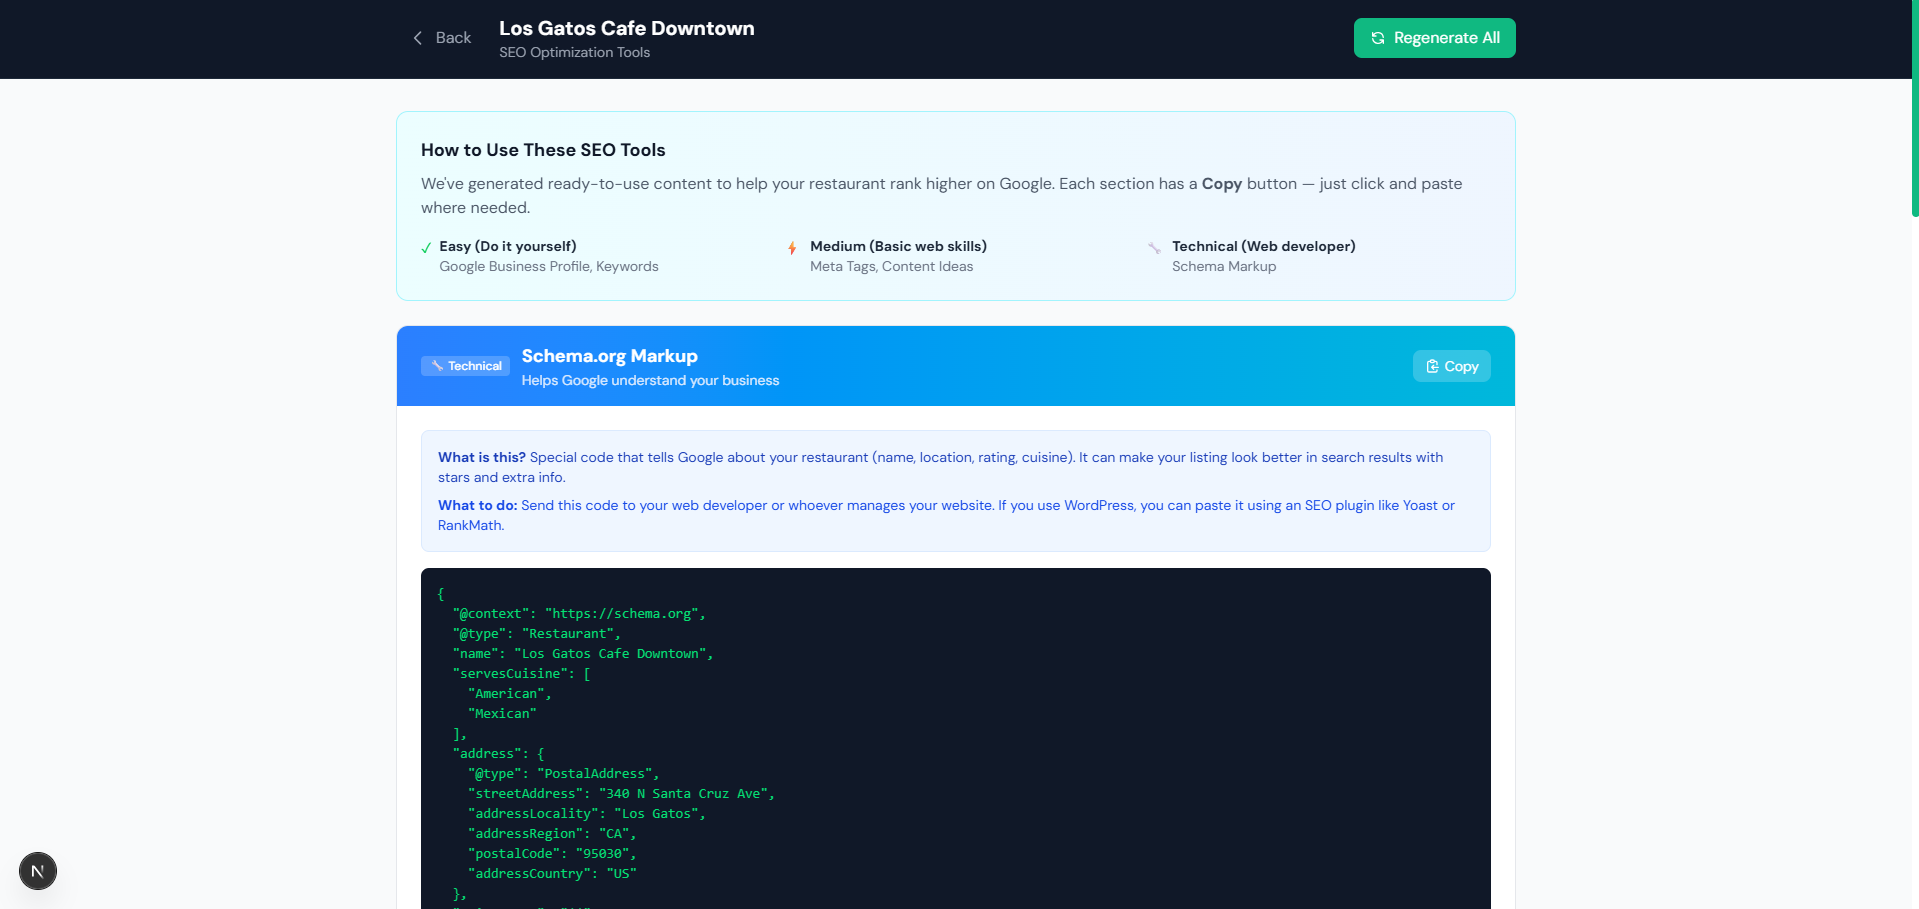Click the Meta Tags, Content Ideas label
Viewport: 1919px width, 909px height.
[891, 267]
